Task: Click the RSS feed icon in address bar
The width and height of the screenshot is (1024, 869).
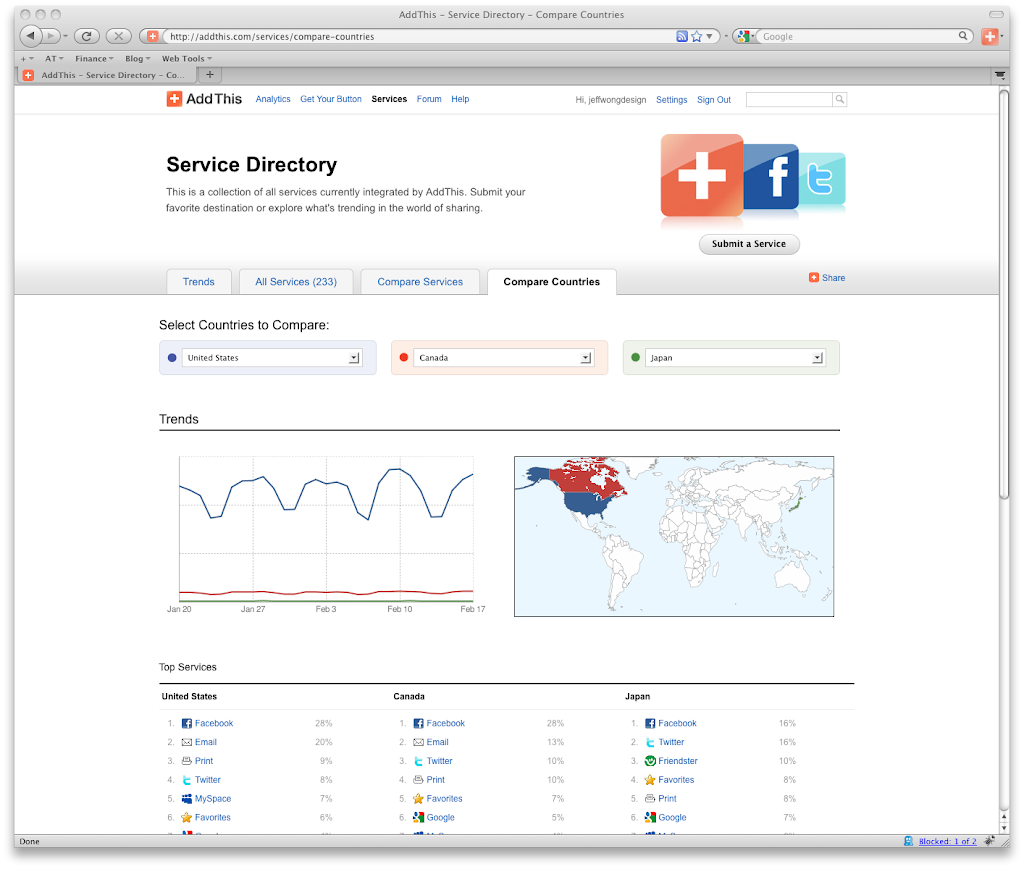Action: [682, 36]
